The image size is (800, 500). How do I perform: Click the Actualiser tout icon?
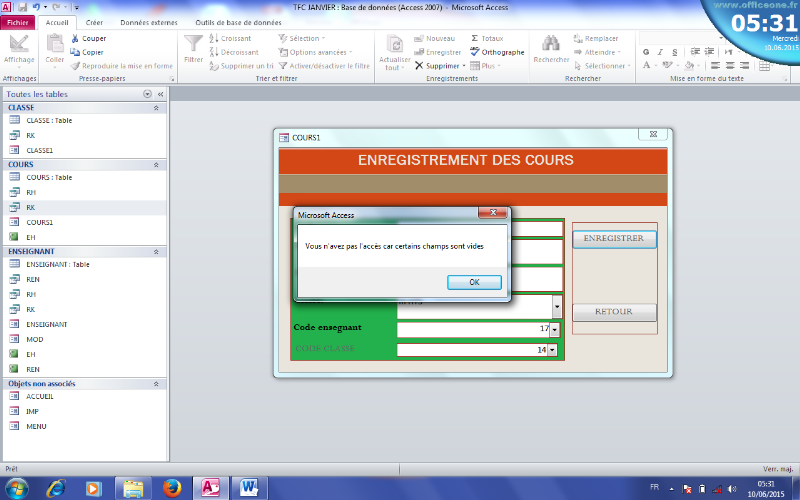pos(394,45)
